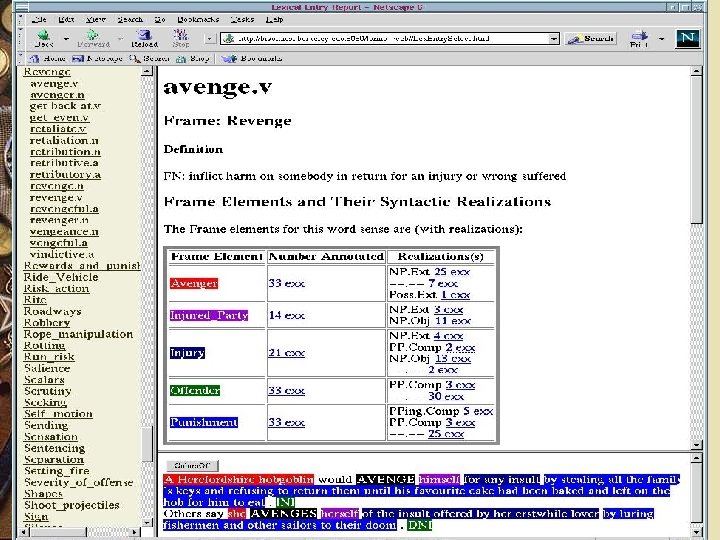
Task: Open PPing.Comp 5 exx link
Action: [x=478, y=411]
